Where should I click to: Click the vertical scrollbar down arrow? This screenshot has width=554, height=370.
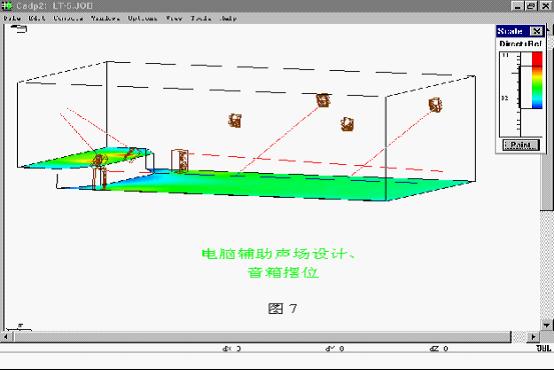tap(547, 324)
